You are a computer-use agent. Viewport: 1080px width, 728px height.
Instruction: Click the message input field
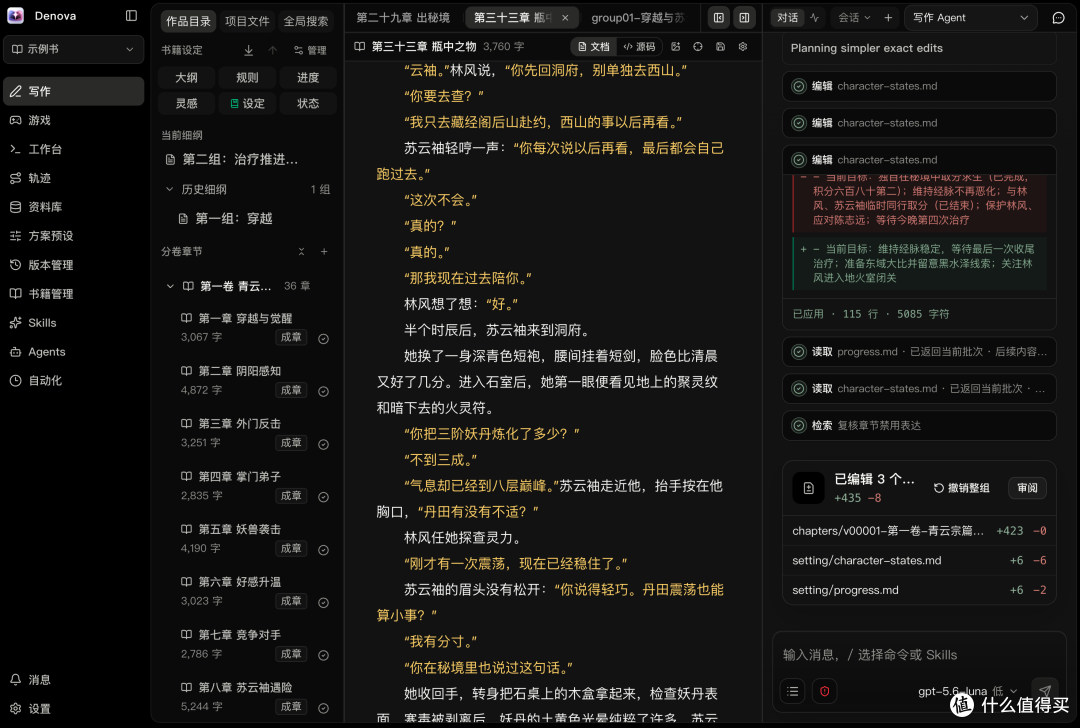[x=919, y=654]
